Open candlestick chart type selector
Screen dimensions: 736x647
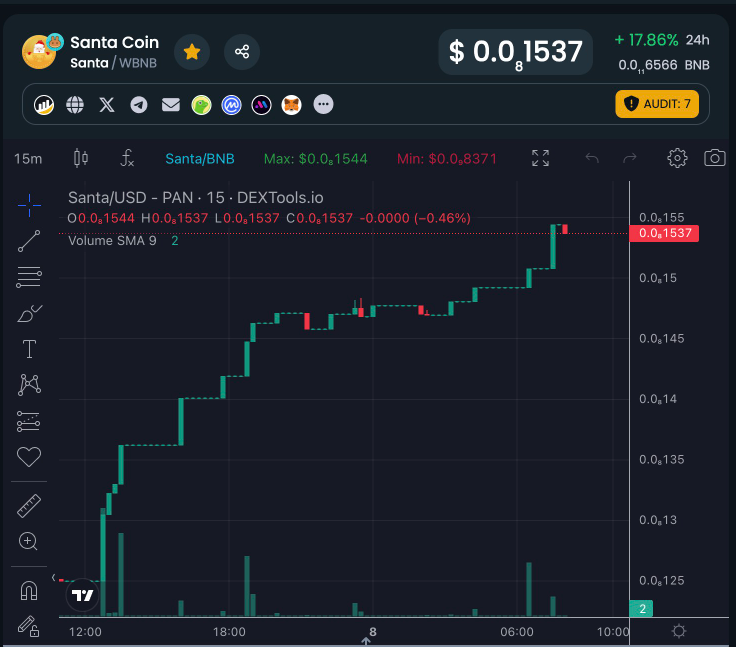81,158
